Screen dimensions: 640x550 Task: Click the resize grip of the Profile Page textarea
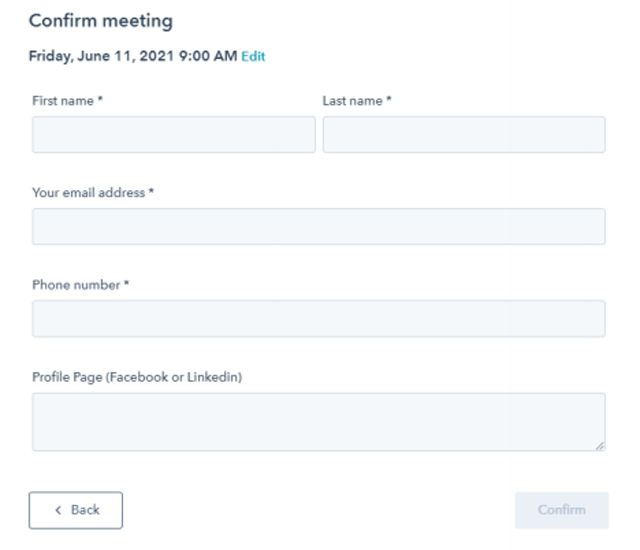click(600, 446)
